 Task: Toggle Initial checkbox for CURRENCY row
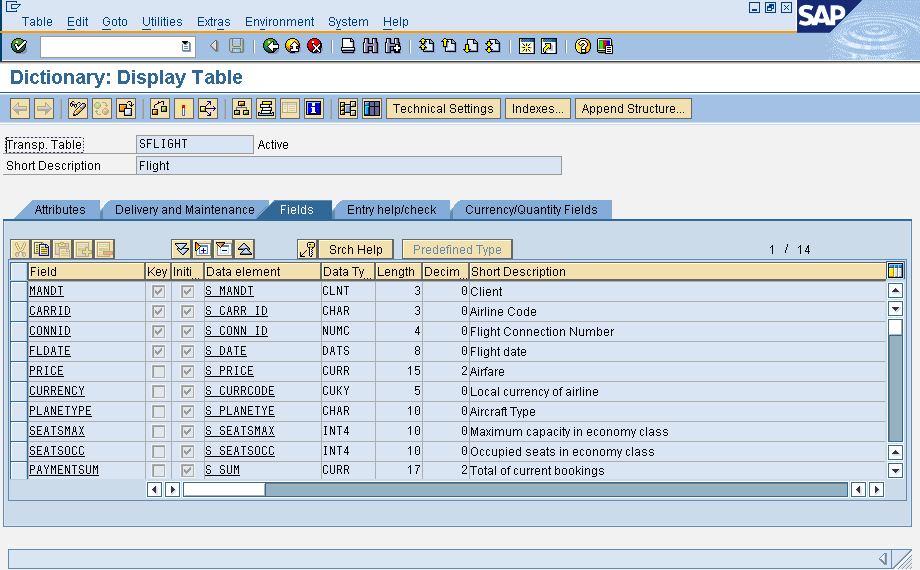tap(187, 391)
